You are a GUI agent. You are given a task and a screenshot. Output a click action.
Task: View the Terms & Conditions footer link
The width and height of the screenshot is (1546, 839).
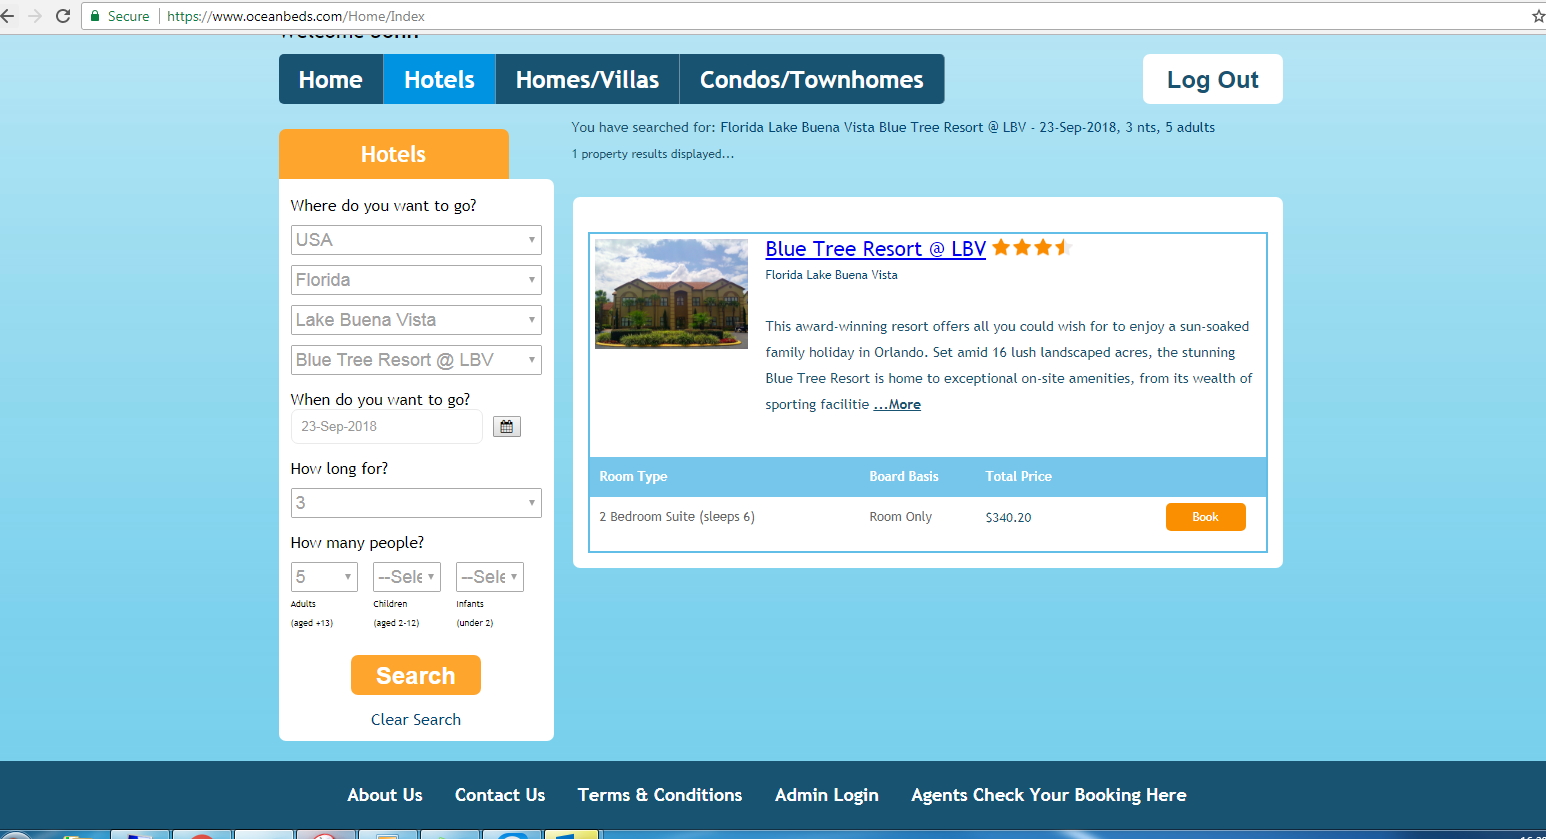(660, 795)
